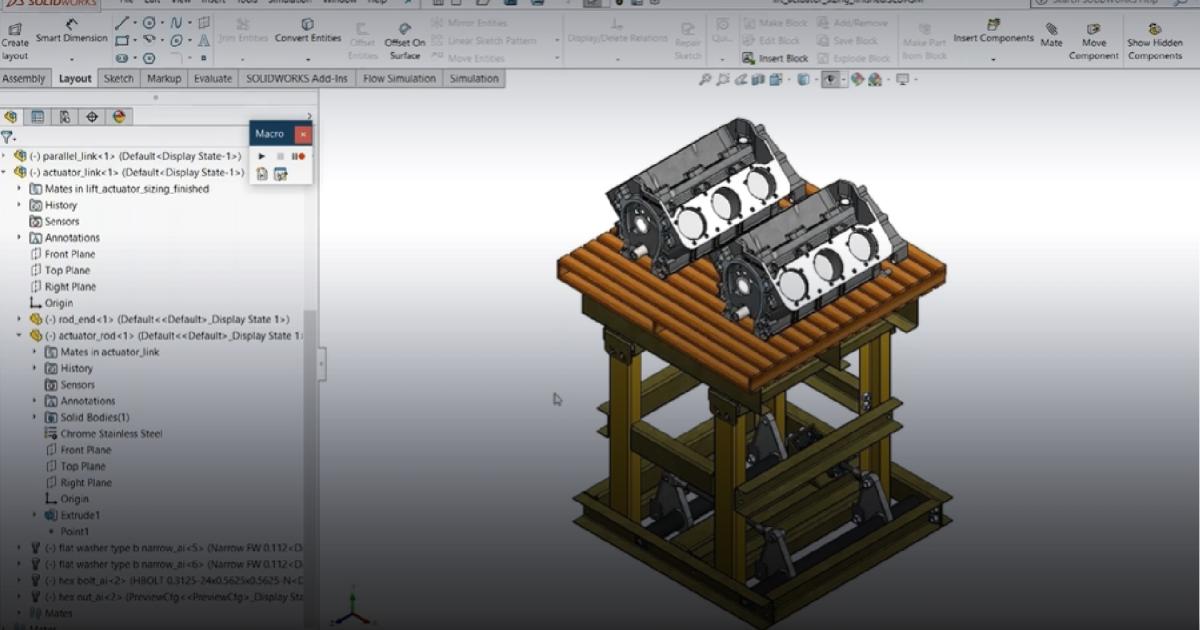
Task: Click the Mate tool
Action: click(x=1052, y=35)
